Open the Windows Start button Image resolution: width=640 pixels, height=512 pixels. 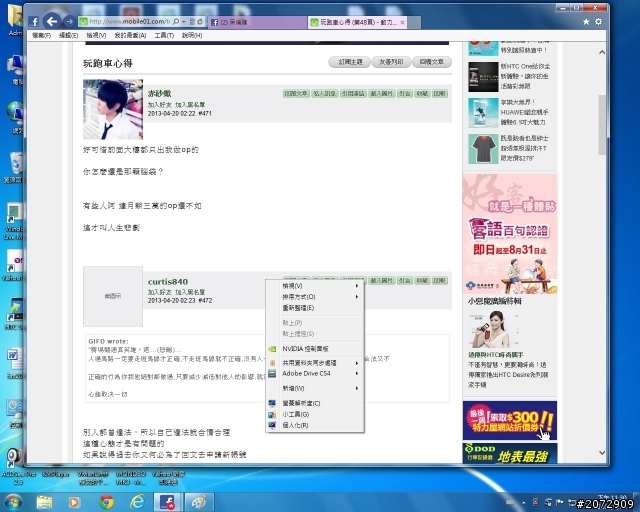13,502
